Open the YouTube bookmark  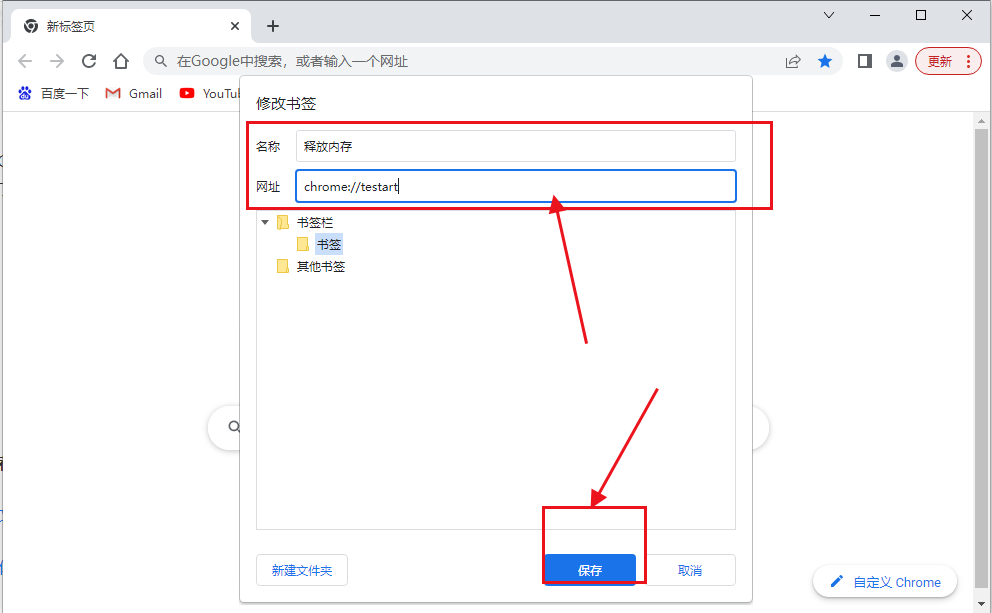(x=209, y=94)
